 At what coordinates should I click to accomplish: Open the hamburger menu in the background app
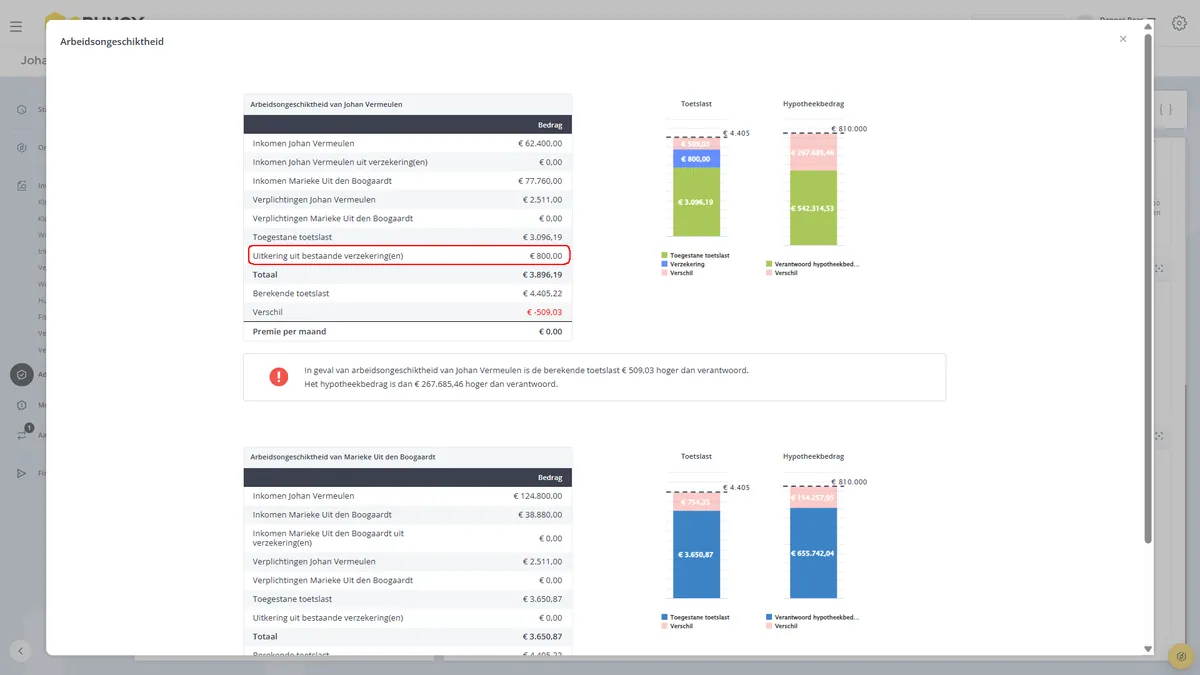click(16, 26)
